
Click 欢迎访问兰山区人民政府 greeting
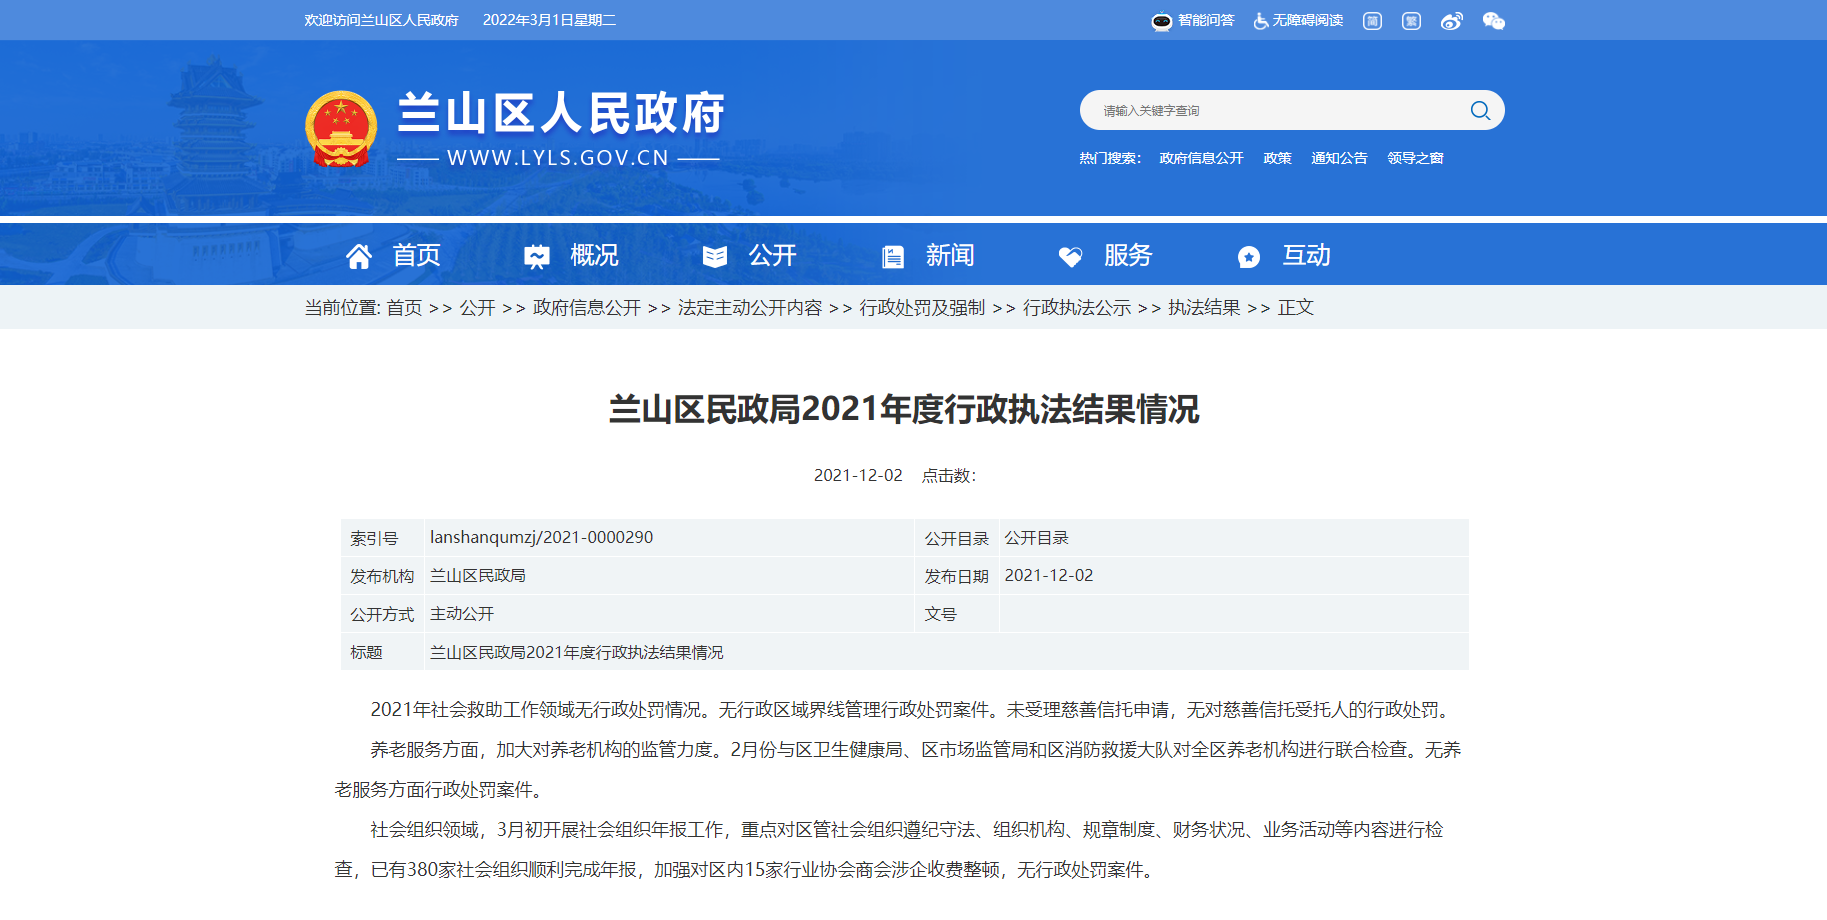(381, 20)
